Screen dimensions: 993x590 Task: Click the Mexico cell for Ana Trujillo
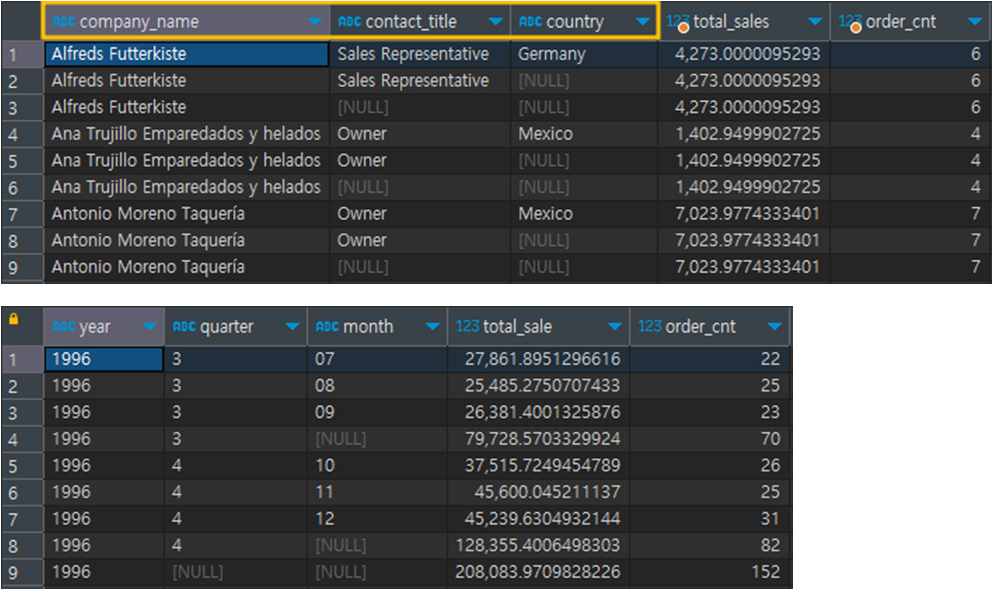(x=584, y=134)
